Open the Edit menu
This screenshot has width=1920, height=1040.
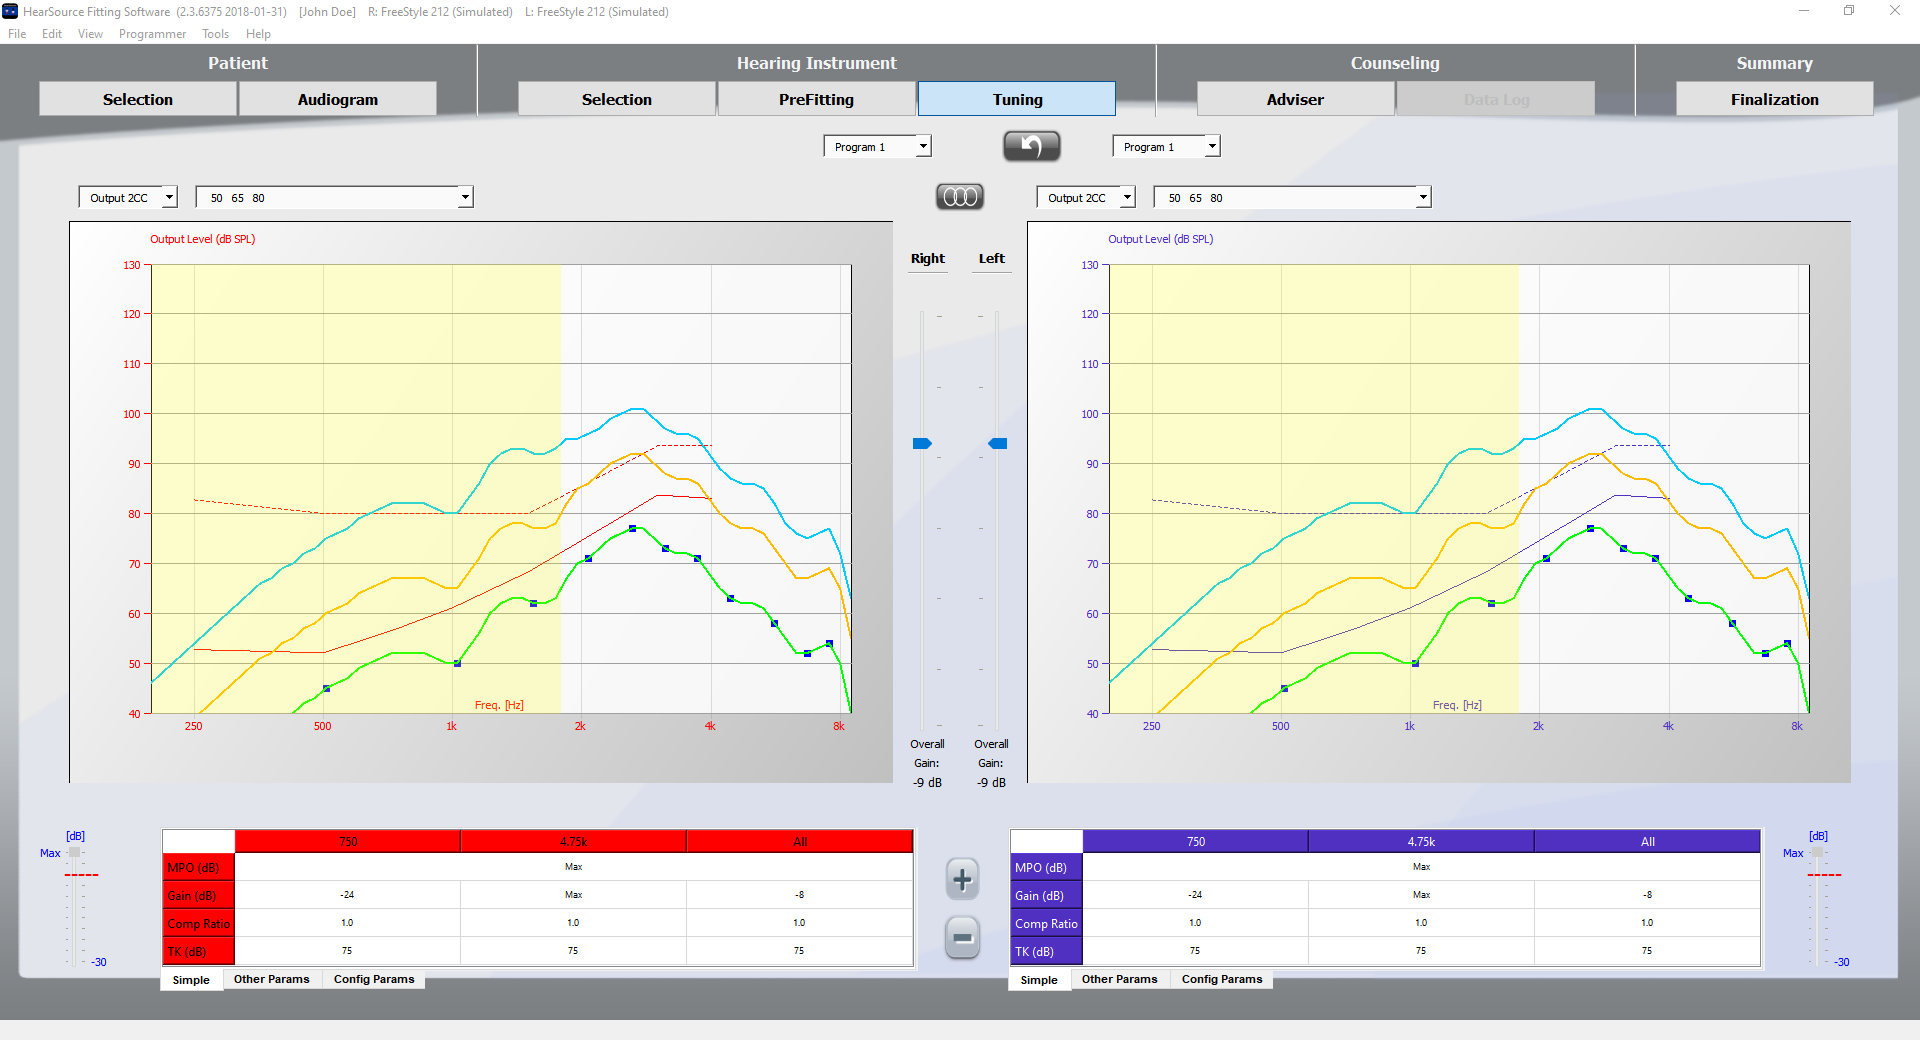click(52, 34)
